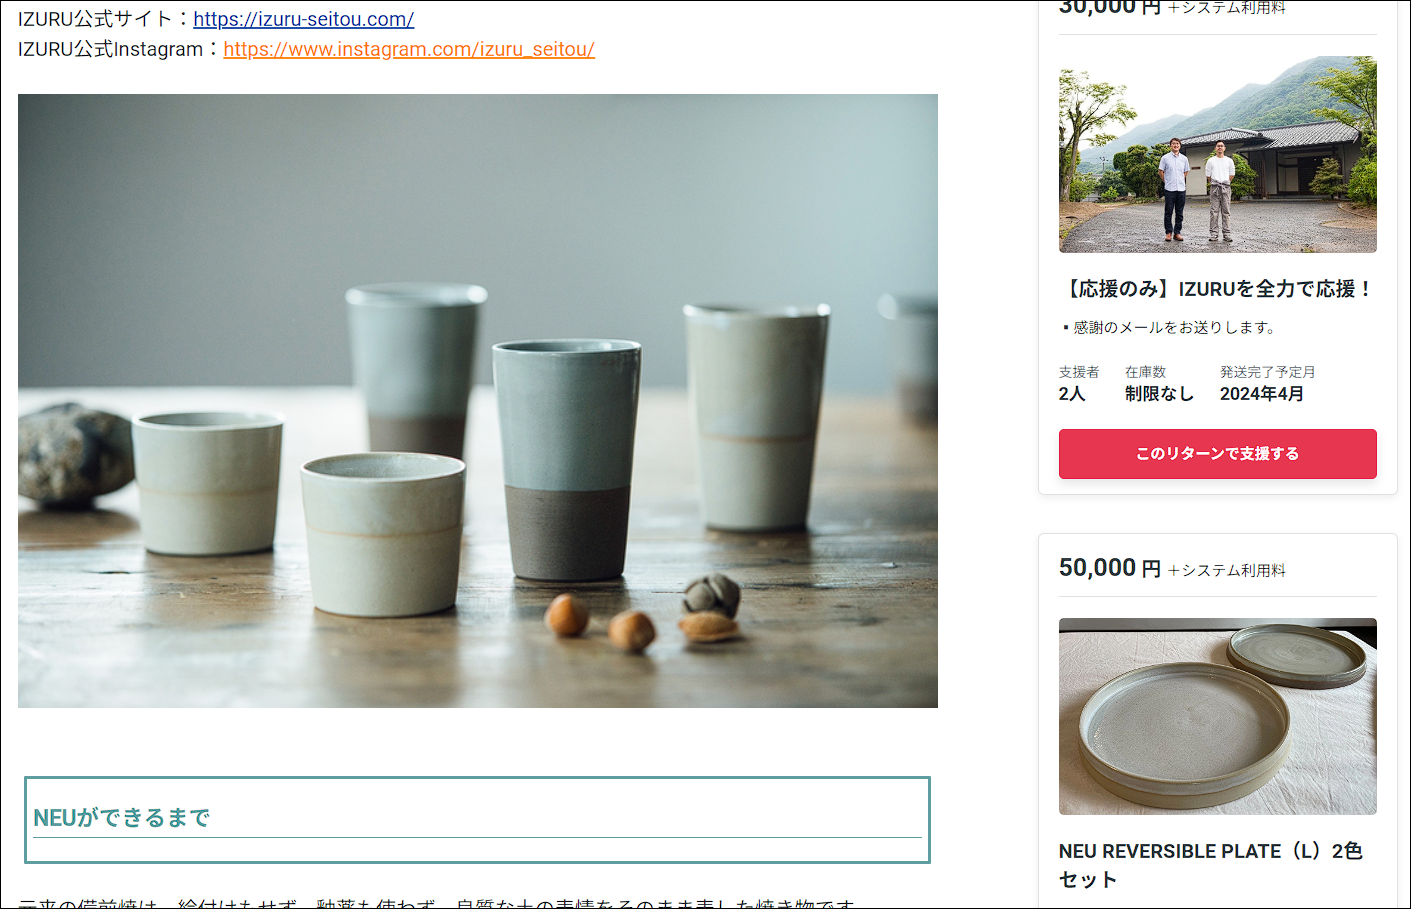Click the 'IZURU公式サイト：' label text

[105, 19]
